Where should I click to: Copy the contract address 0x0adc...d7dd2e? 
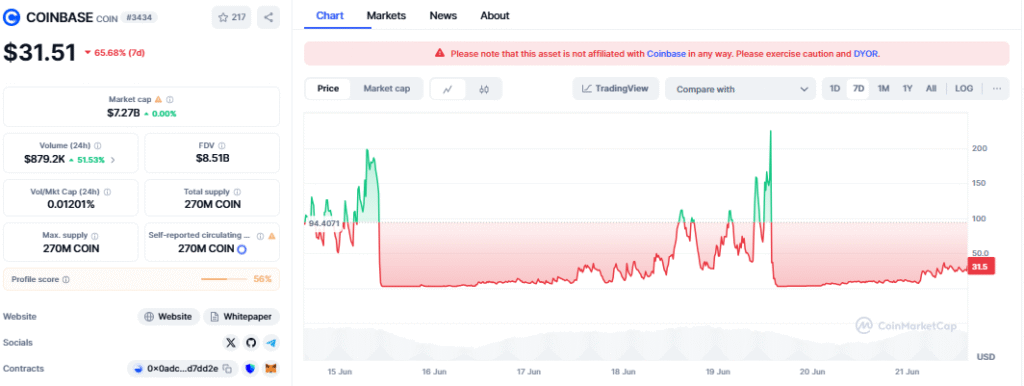pyautogui.click(x=227, y=368)
